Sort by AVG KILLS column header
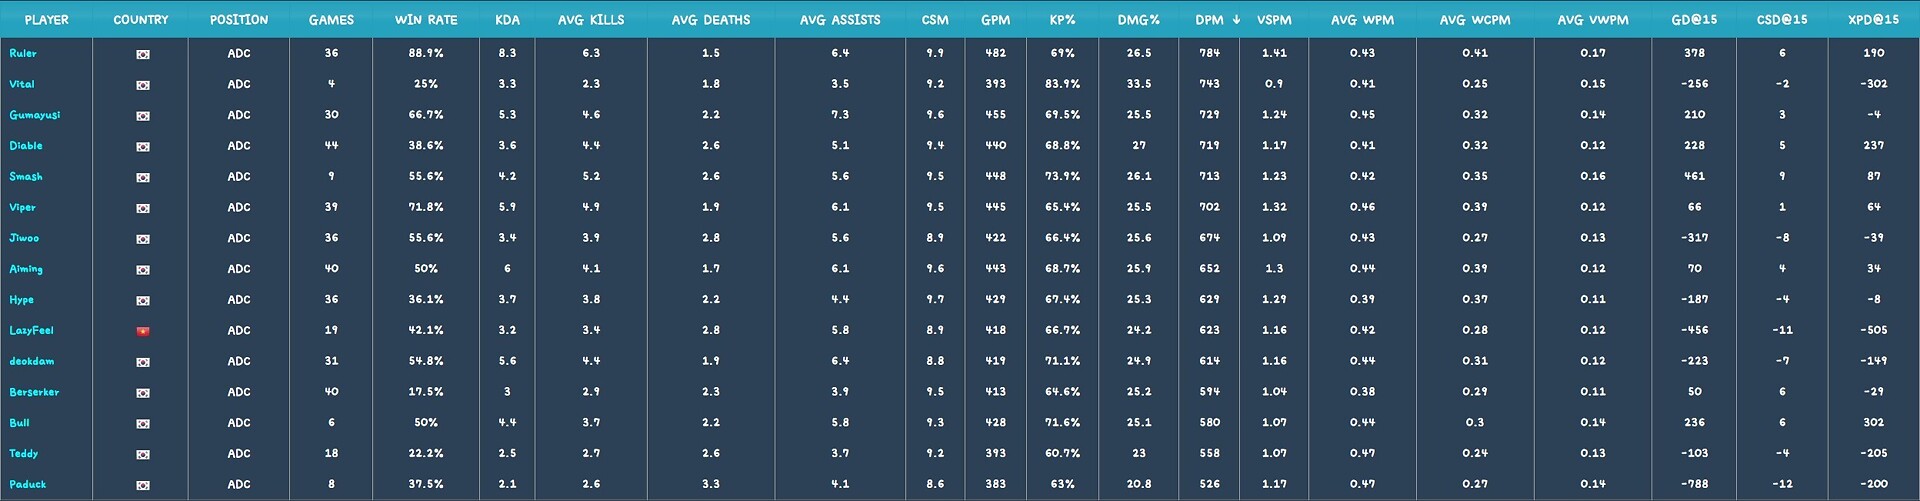The width and height of the screenshot is (1920, 501). coord(591,19)
